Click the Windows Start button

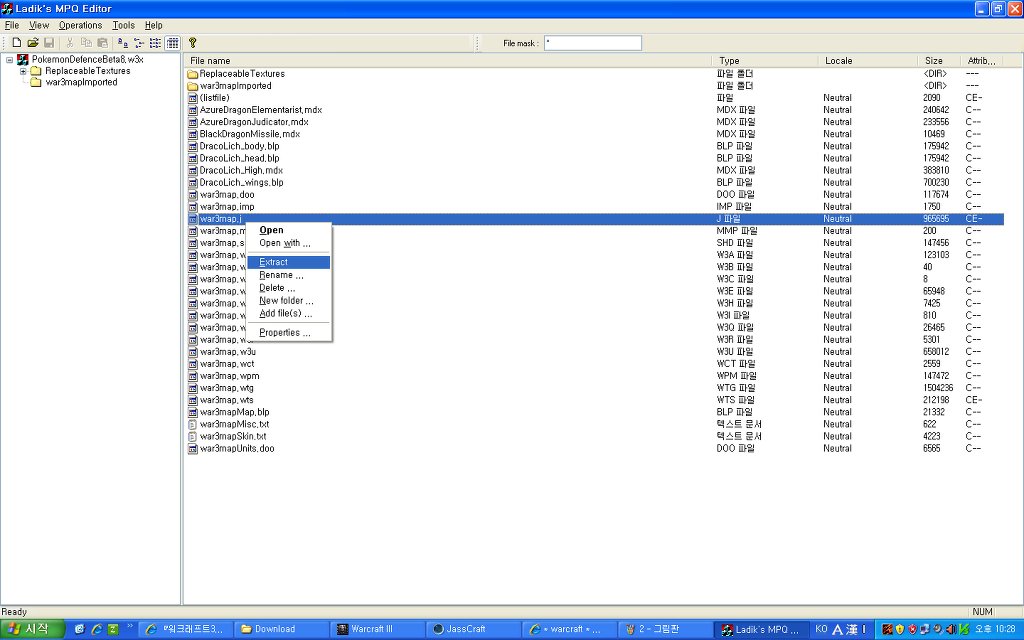31,630
